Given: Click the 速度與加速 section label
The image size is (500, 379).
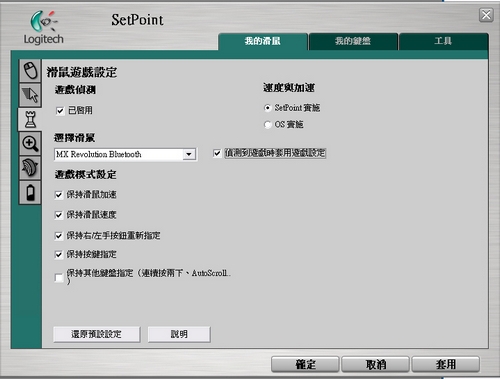Looking at the screenshot, I should pyautogui.click(x=289, y=88).
